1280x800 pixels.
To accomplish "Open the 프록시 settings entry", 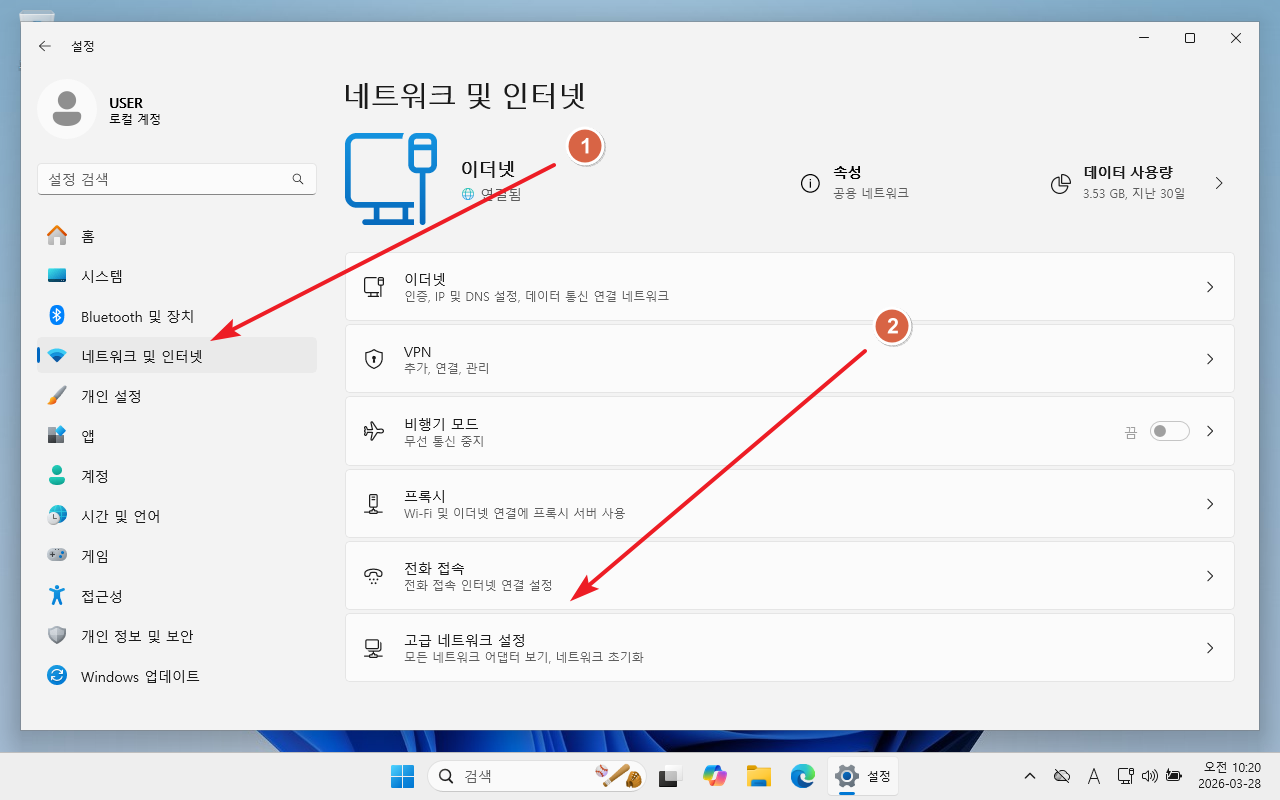I will tap(789, 504).
